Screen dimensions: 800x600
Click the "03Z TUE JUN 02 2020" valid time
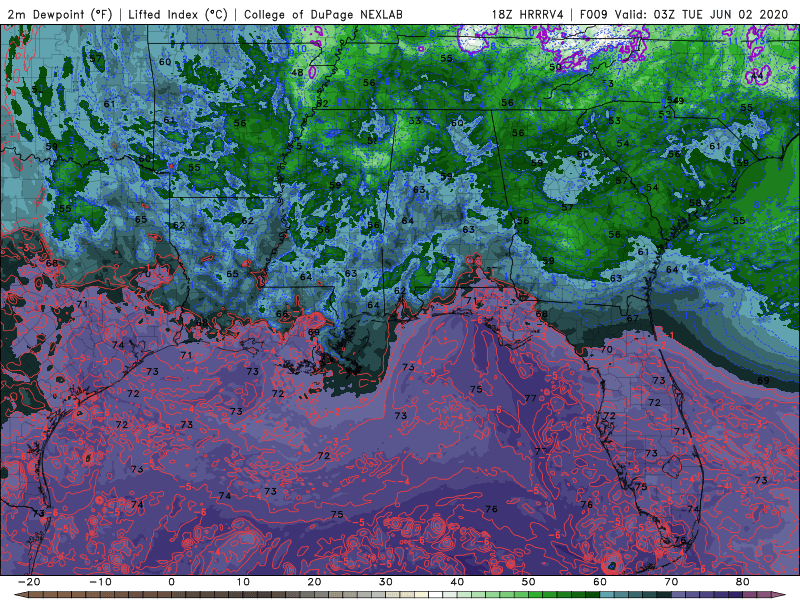[x=721, y=14]
